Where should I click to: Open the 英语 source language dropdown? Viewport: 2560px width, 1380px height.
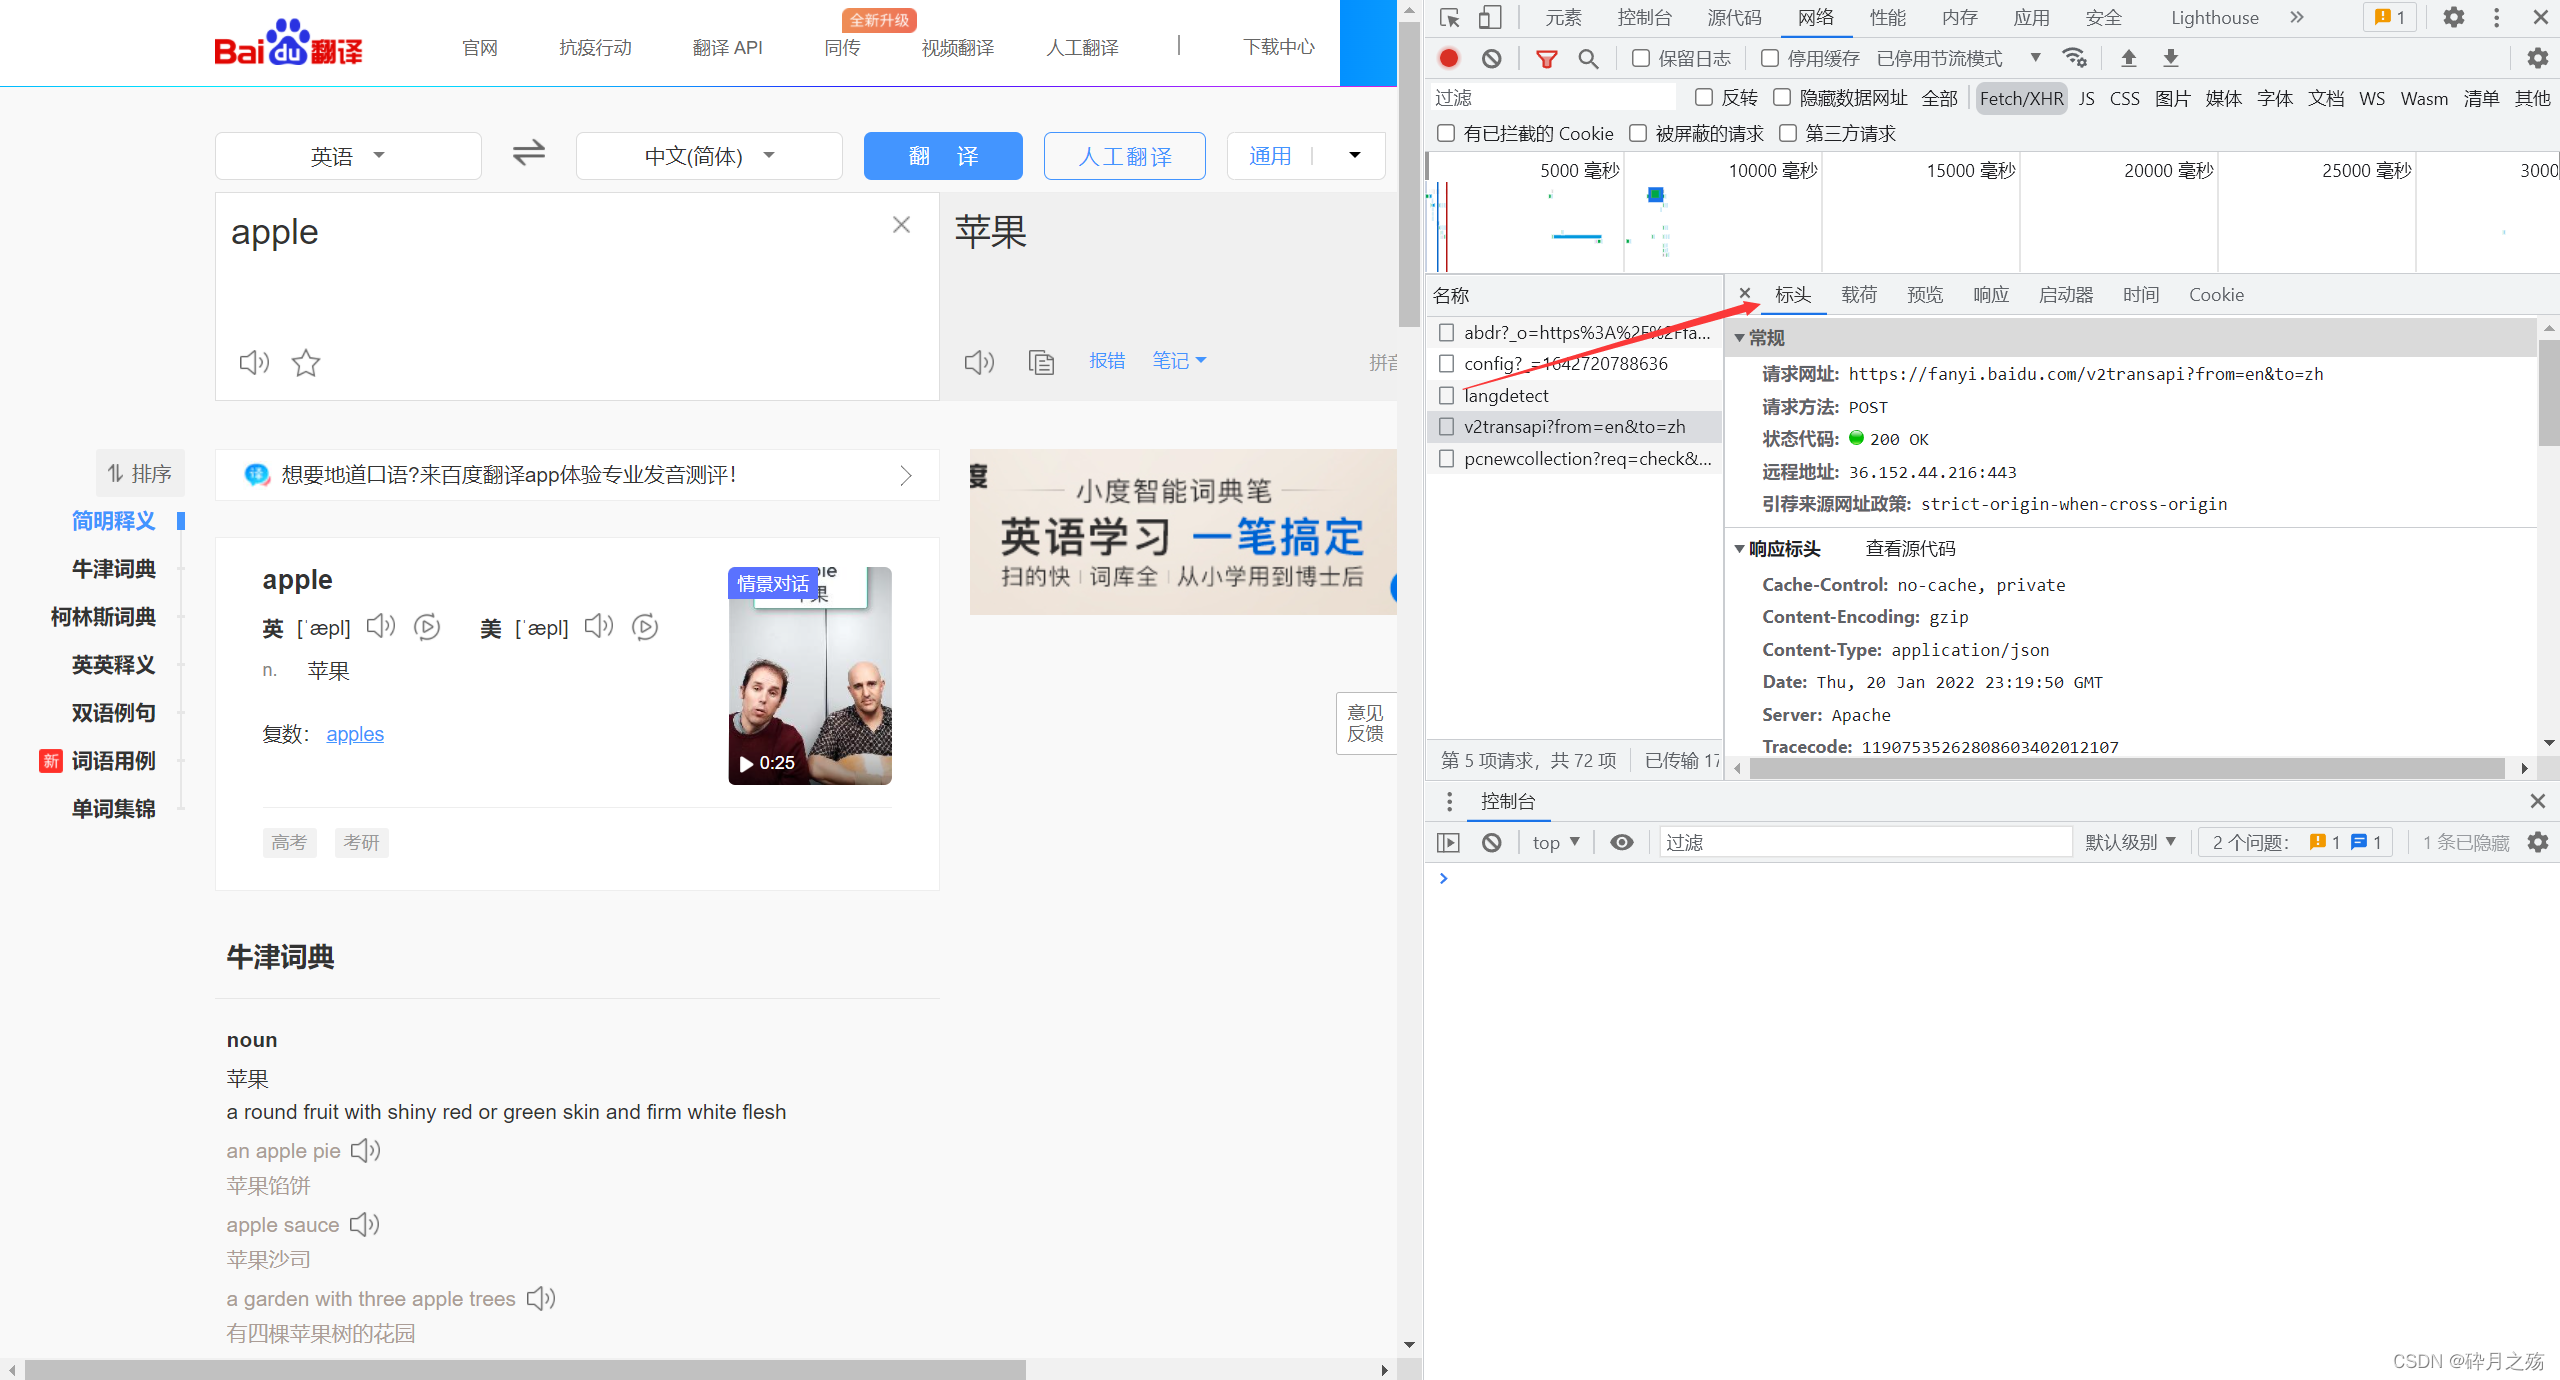click(348, 156)
